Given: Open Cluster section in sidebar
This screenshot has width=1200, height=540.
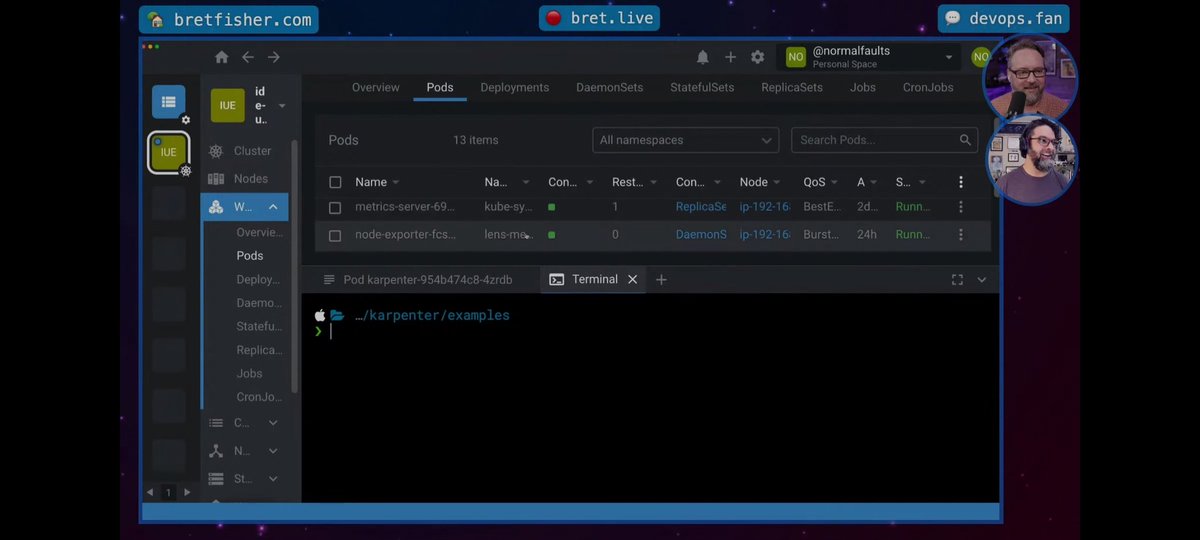Looking at the screenshot, I should coord(245,151).
